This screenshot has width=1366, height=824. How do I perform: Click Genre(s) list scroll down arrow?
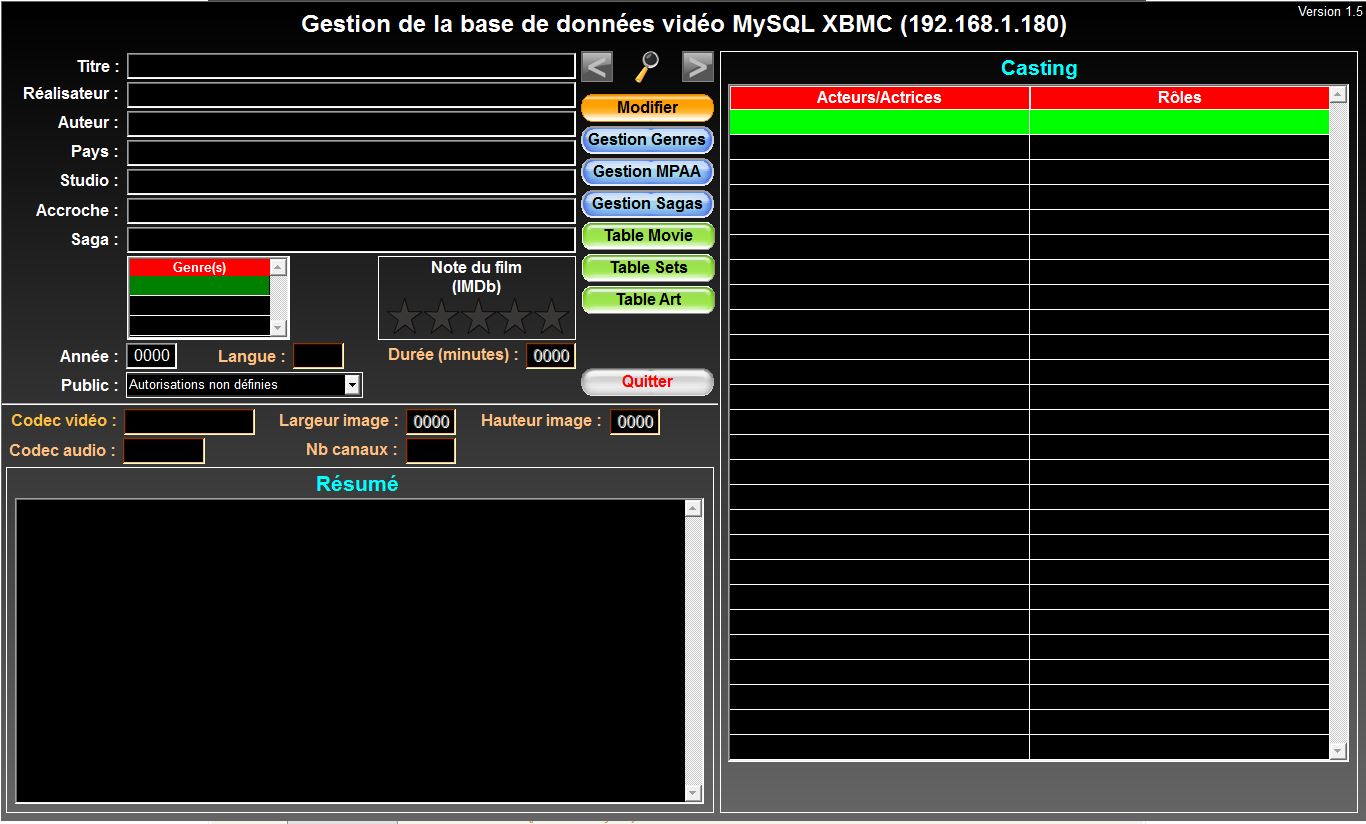[x=279, y=328]
